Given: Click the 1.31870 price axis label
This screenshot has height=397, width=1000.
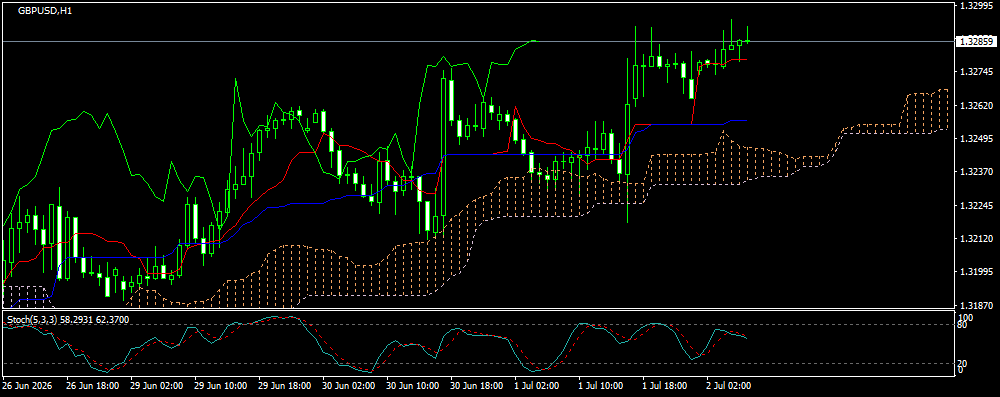Looking at the screenshot, I should click(x=976, y=305).
